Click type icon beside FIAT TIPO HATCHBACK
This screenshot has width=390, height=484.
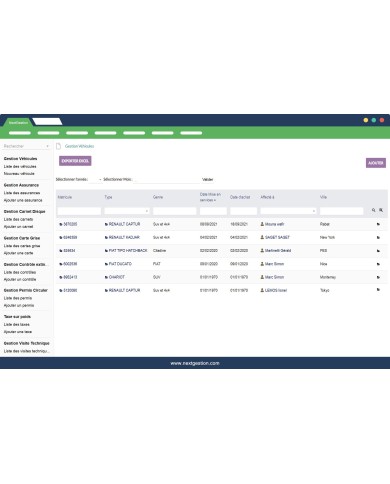(x=106, y=251)
